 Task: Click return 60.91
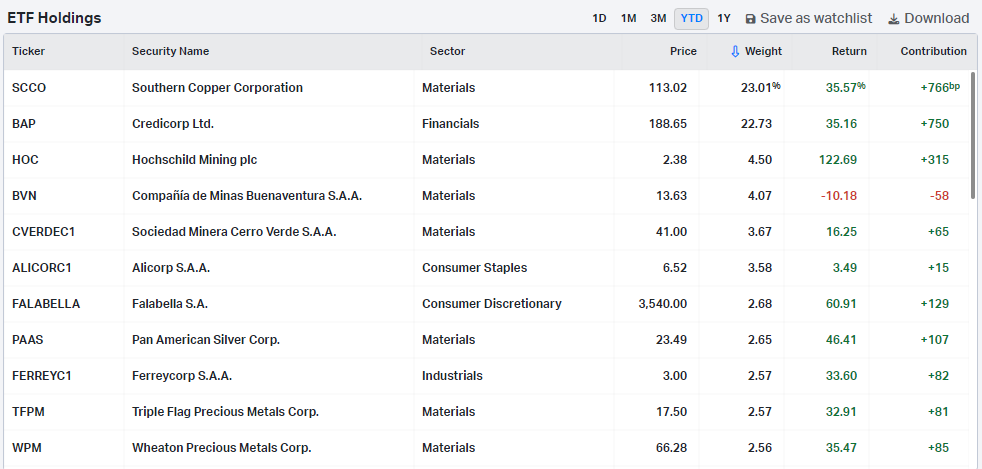842,304
